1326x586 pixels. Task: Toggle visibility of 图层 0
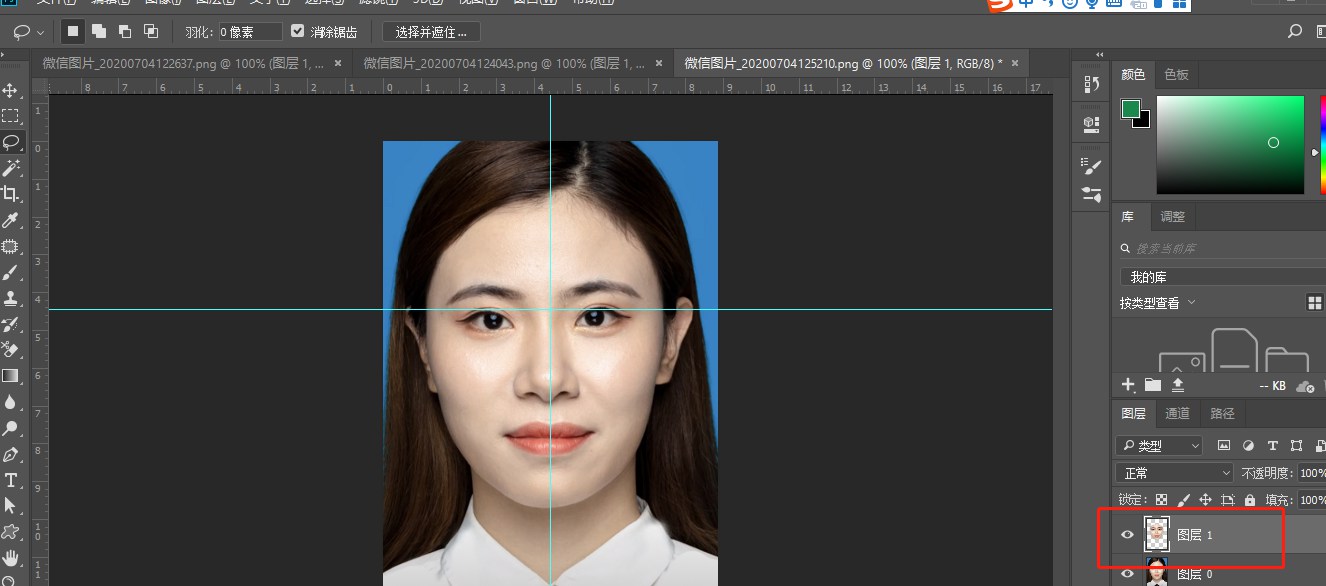(1128, 574)
